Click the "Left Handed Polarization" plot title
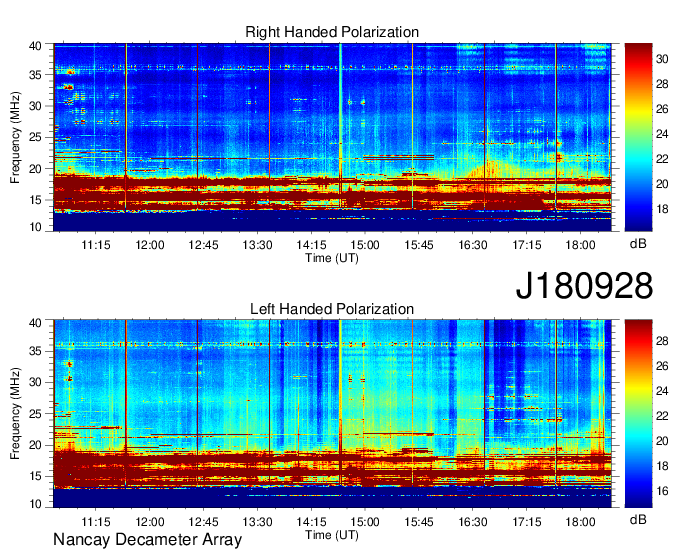This screenshot has width=680, height=552. (x=332, y=309)
